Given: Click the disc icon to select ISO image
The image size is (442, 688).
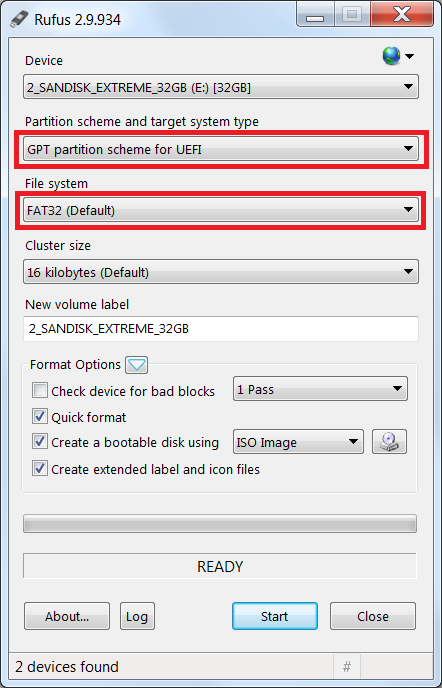Looking at the screenshot, I should pyautogui.click(x=389, y=442).
